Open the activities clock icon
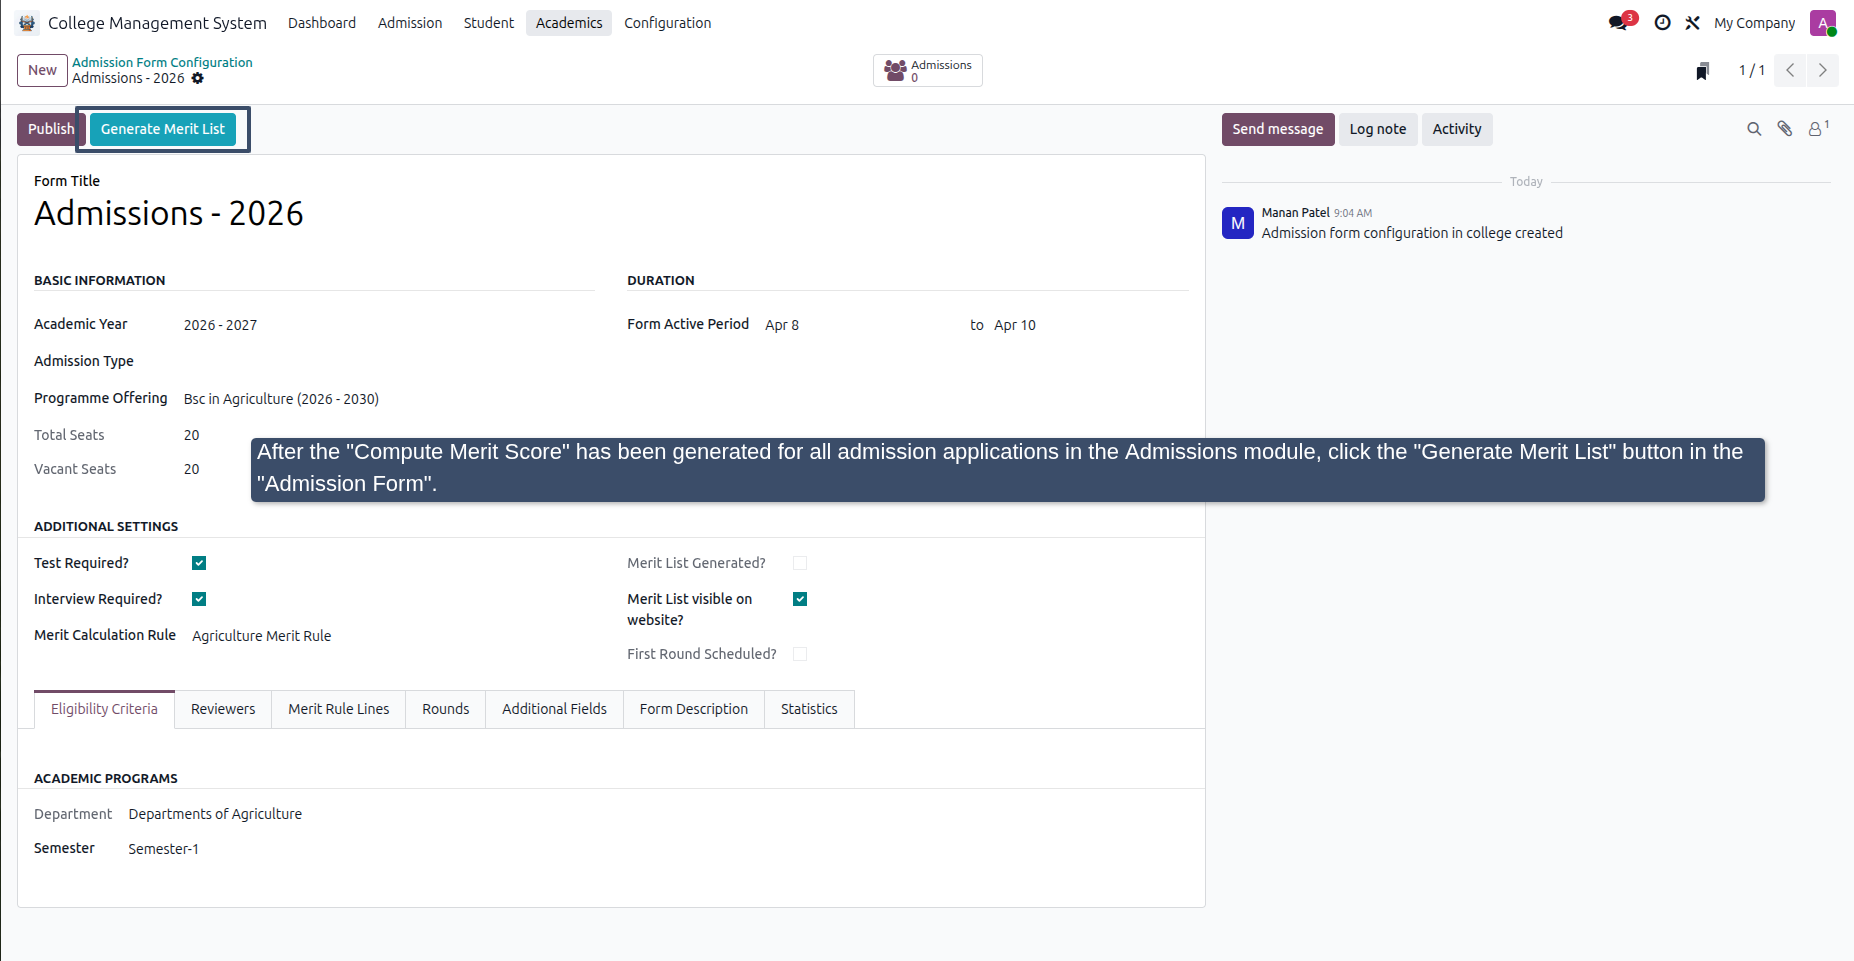This screenshot has height=961, width=1854. click(1662, 23)
